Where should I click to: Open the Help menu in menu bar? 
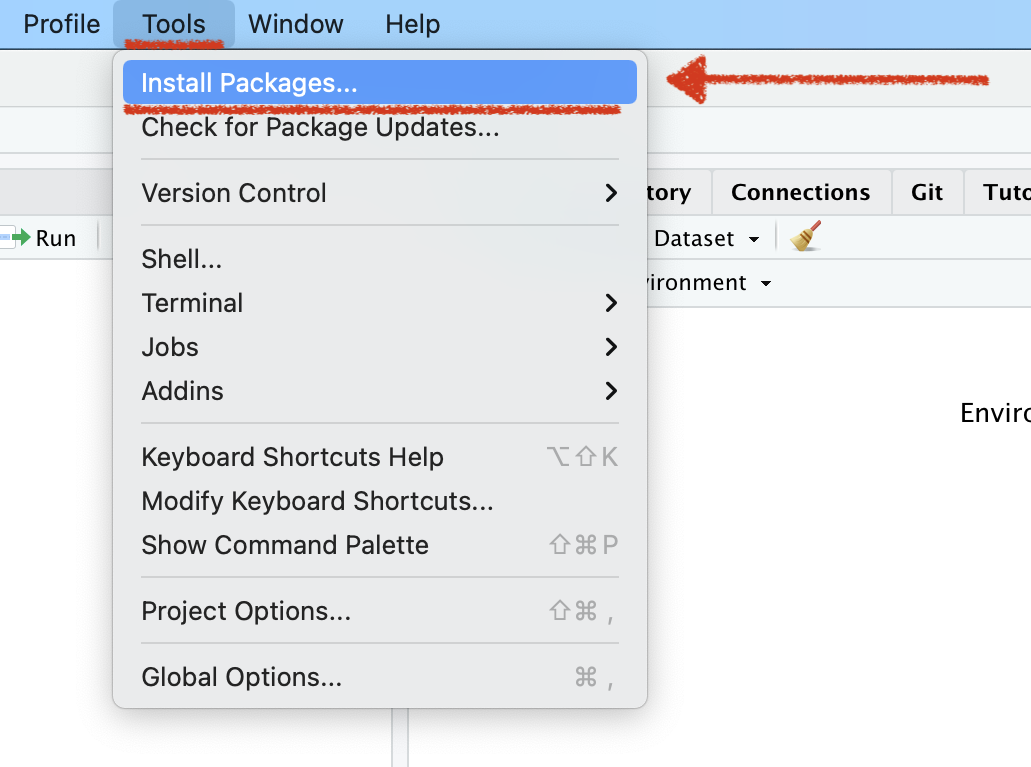pos(412,24)
